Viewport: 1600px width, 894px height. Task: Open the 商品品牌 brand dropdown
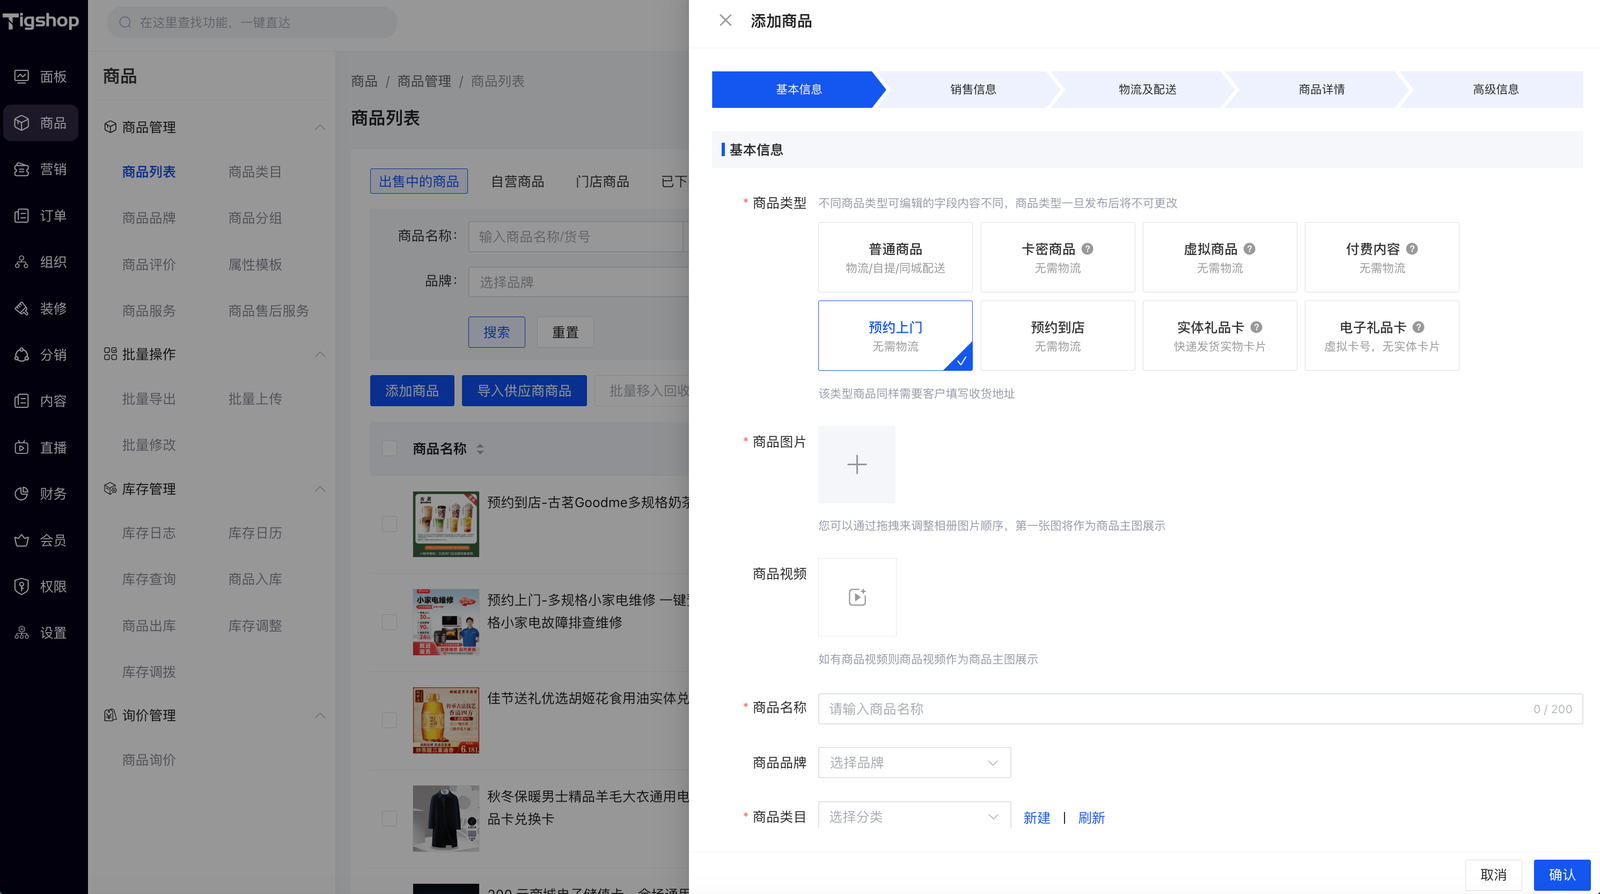[914, 763]
